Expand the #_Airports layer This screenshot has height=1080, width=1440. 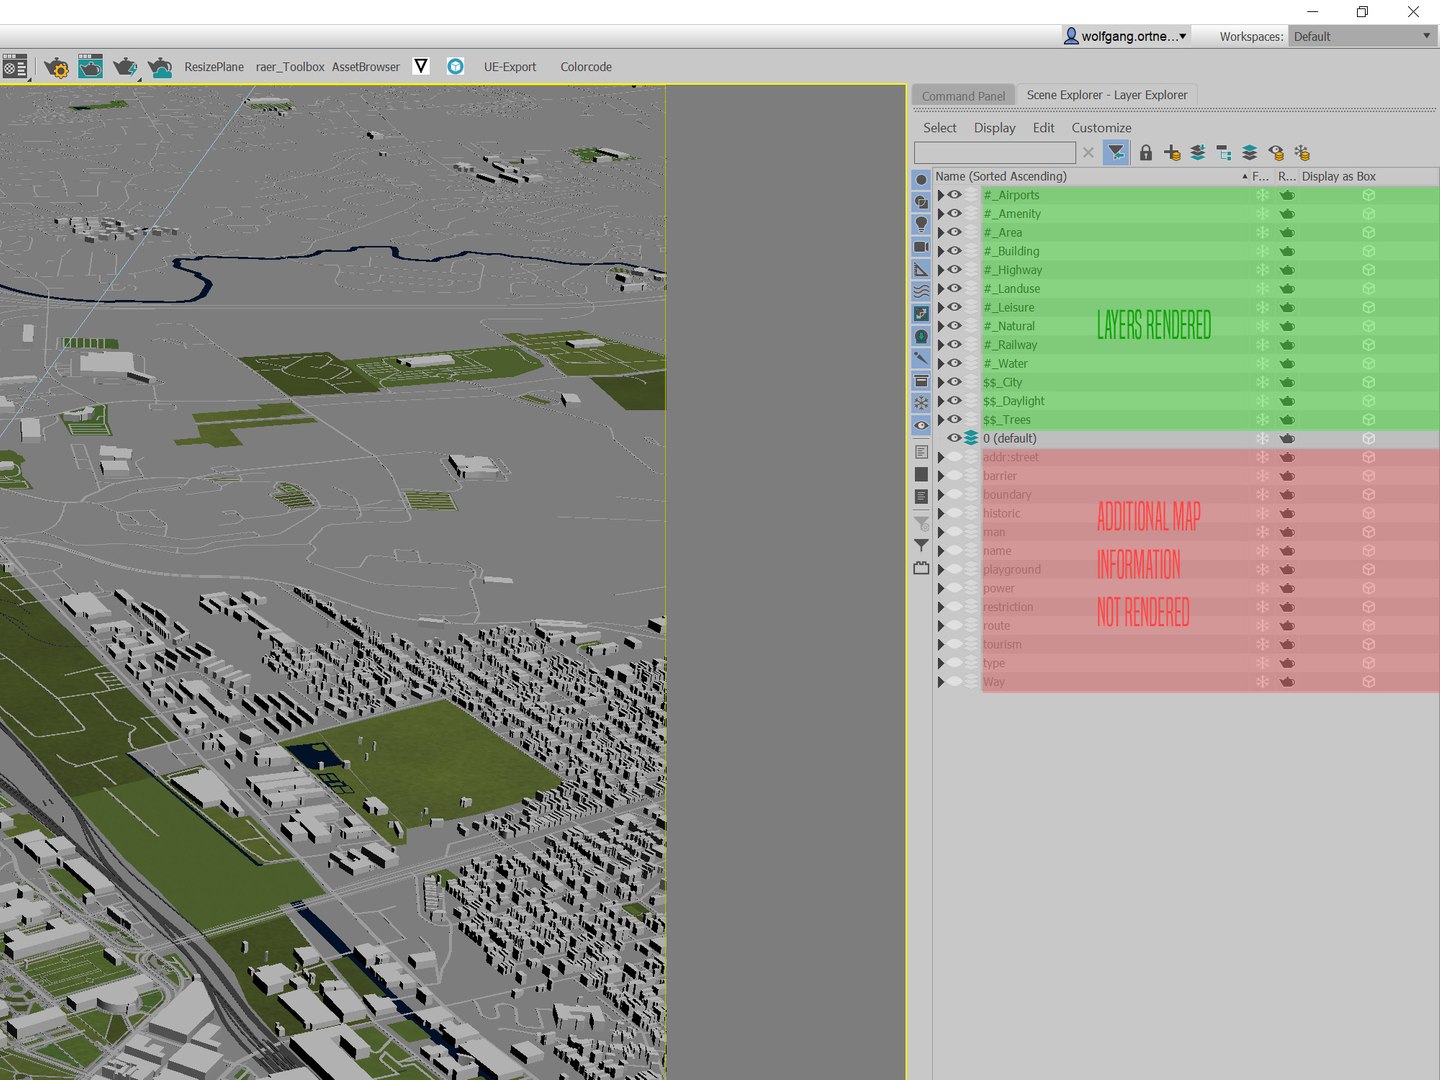click(940, 195)
